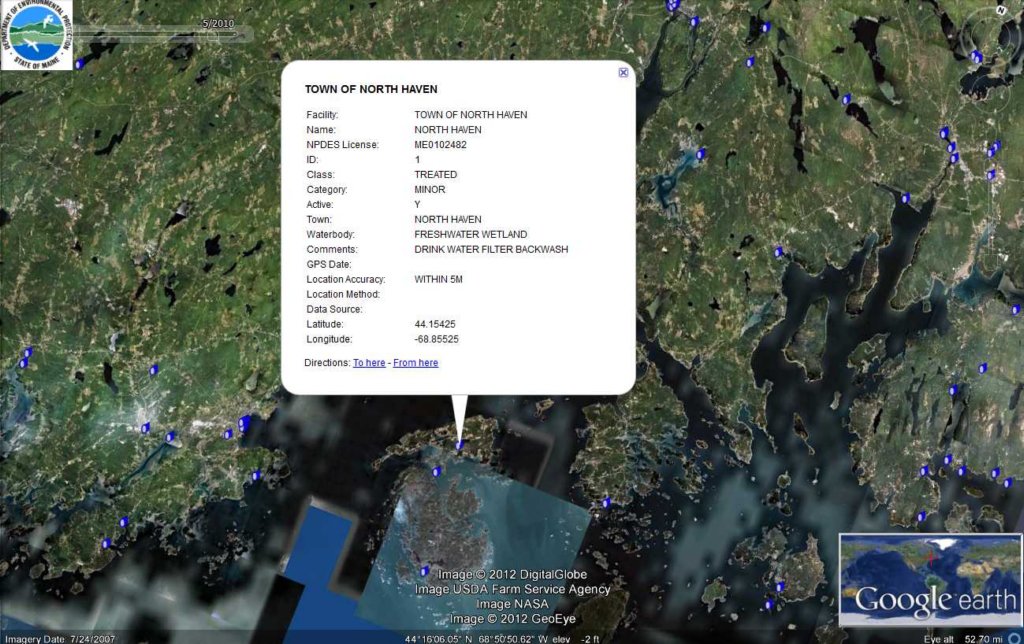Viewport: 1024px width, 644px height.
Task: Click the "NPDES License:" field label
Action: tap(342, 145)
